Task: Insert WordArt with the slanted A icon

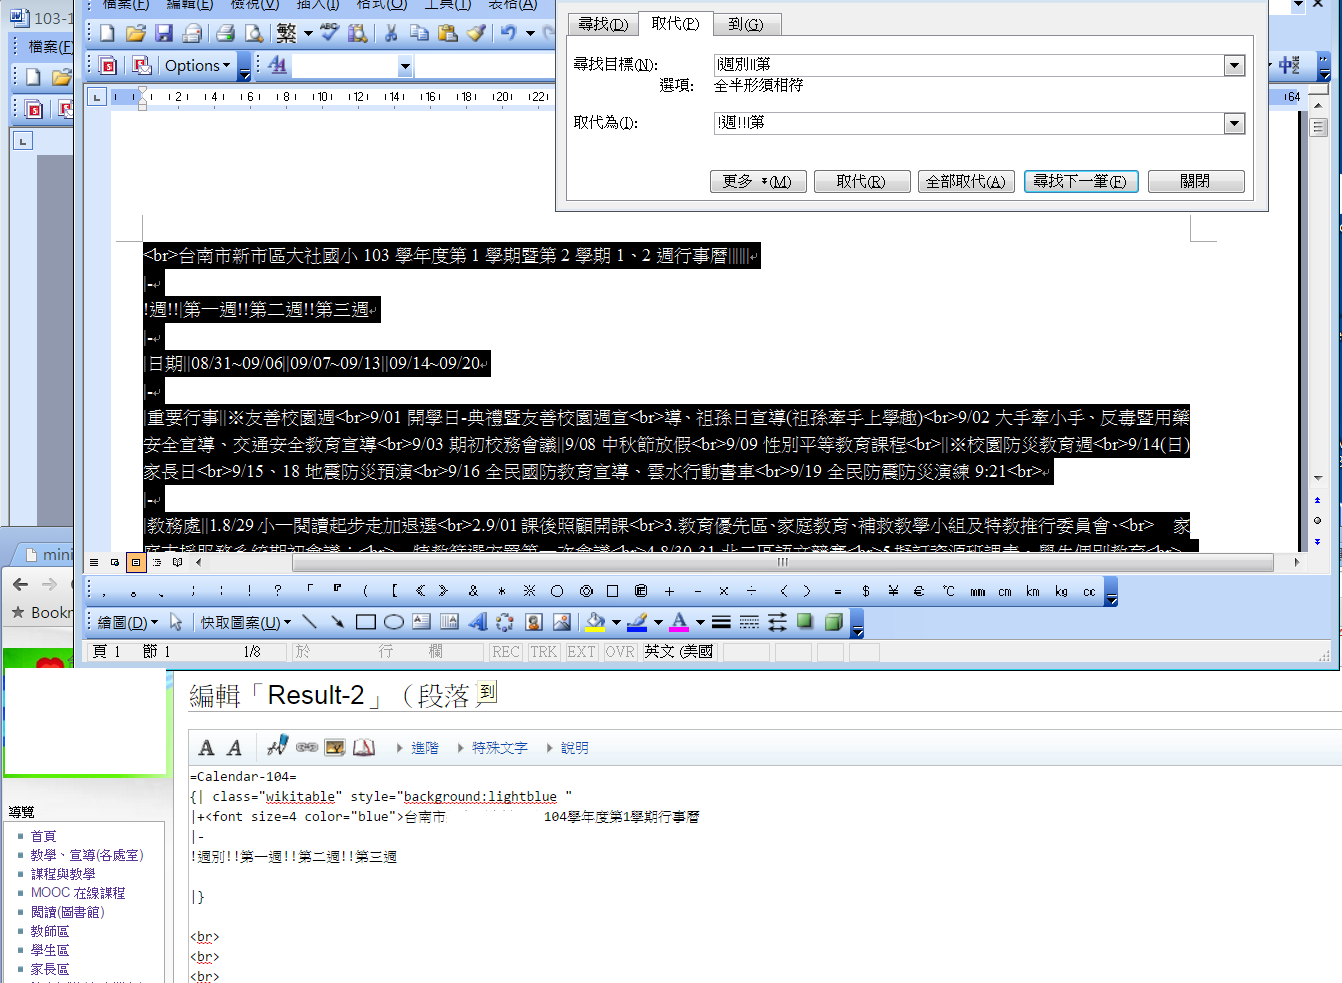Action: [x=478, y=622]
